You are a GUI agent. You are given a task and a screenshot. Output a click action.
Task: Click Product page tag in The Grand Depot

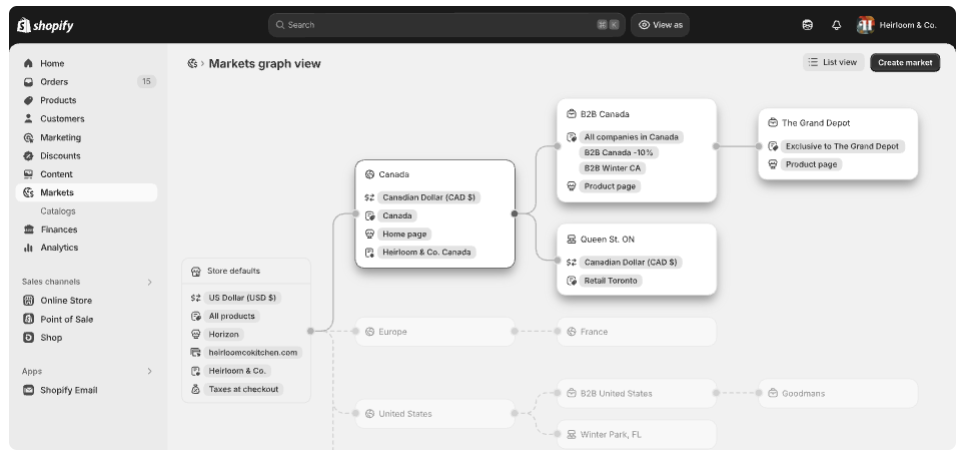812,165
